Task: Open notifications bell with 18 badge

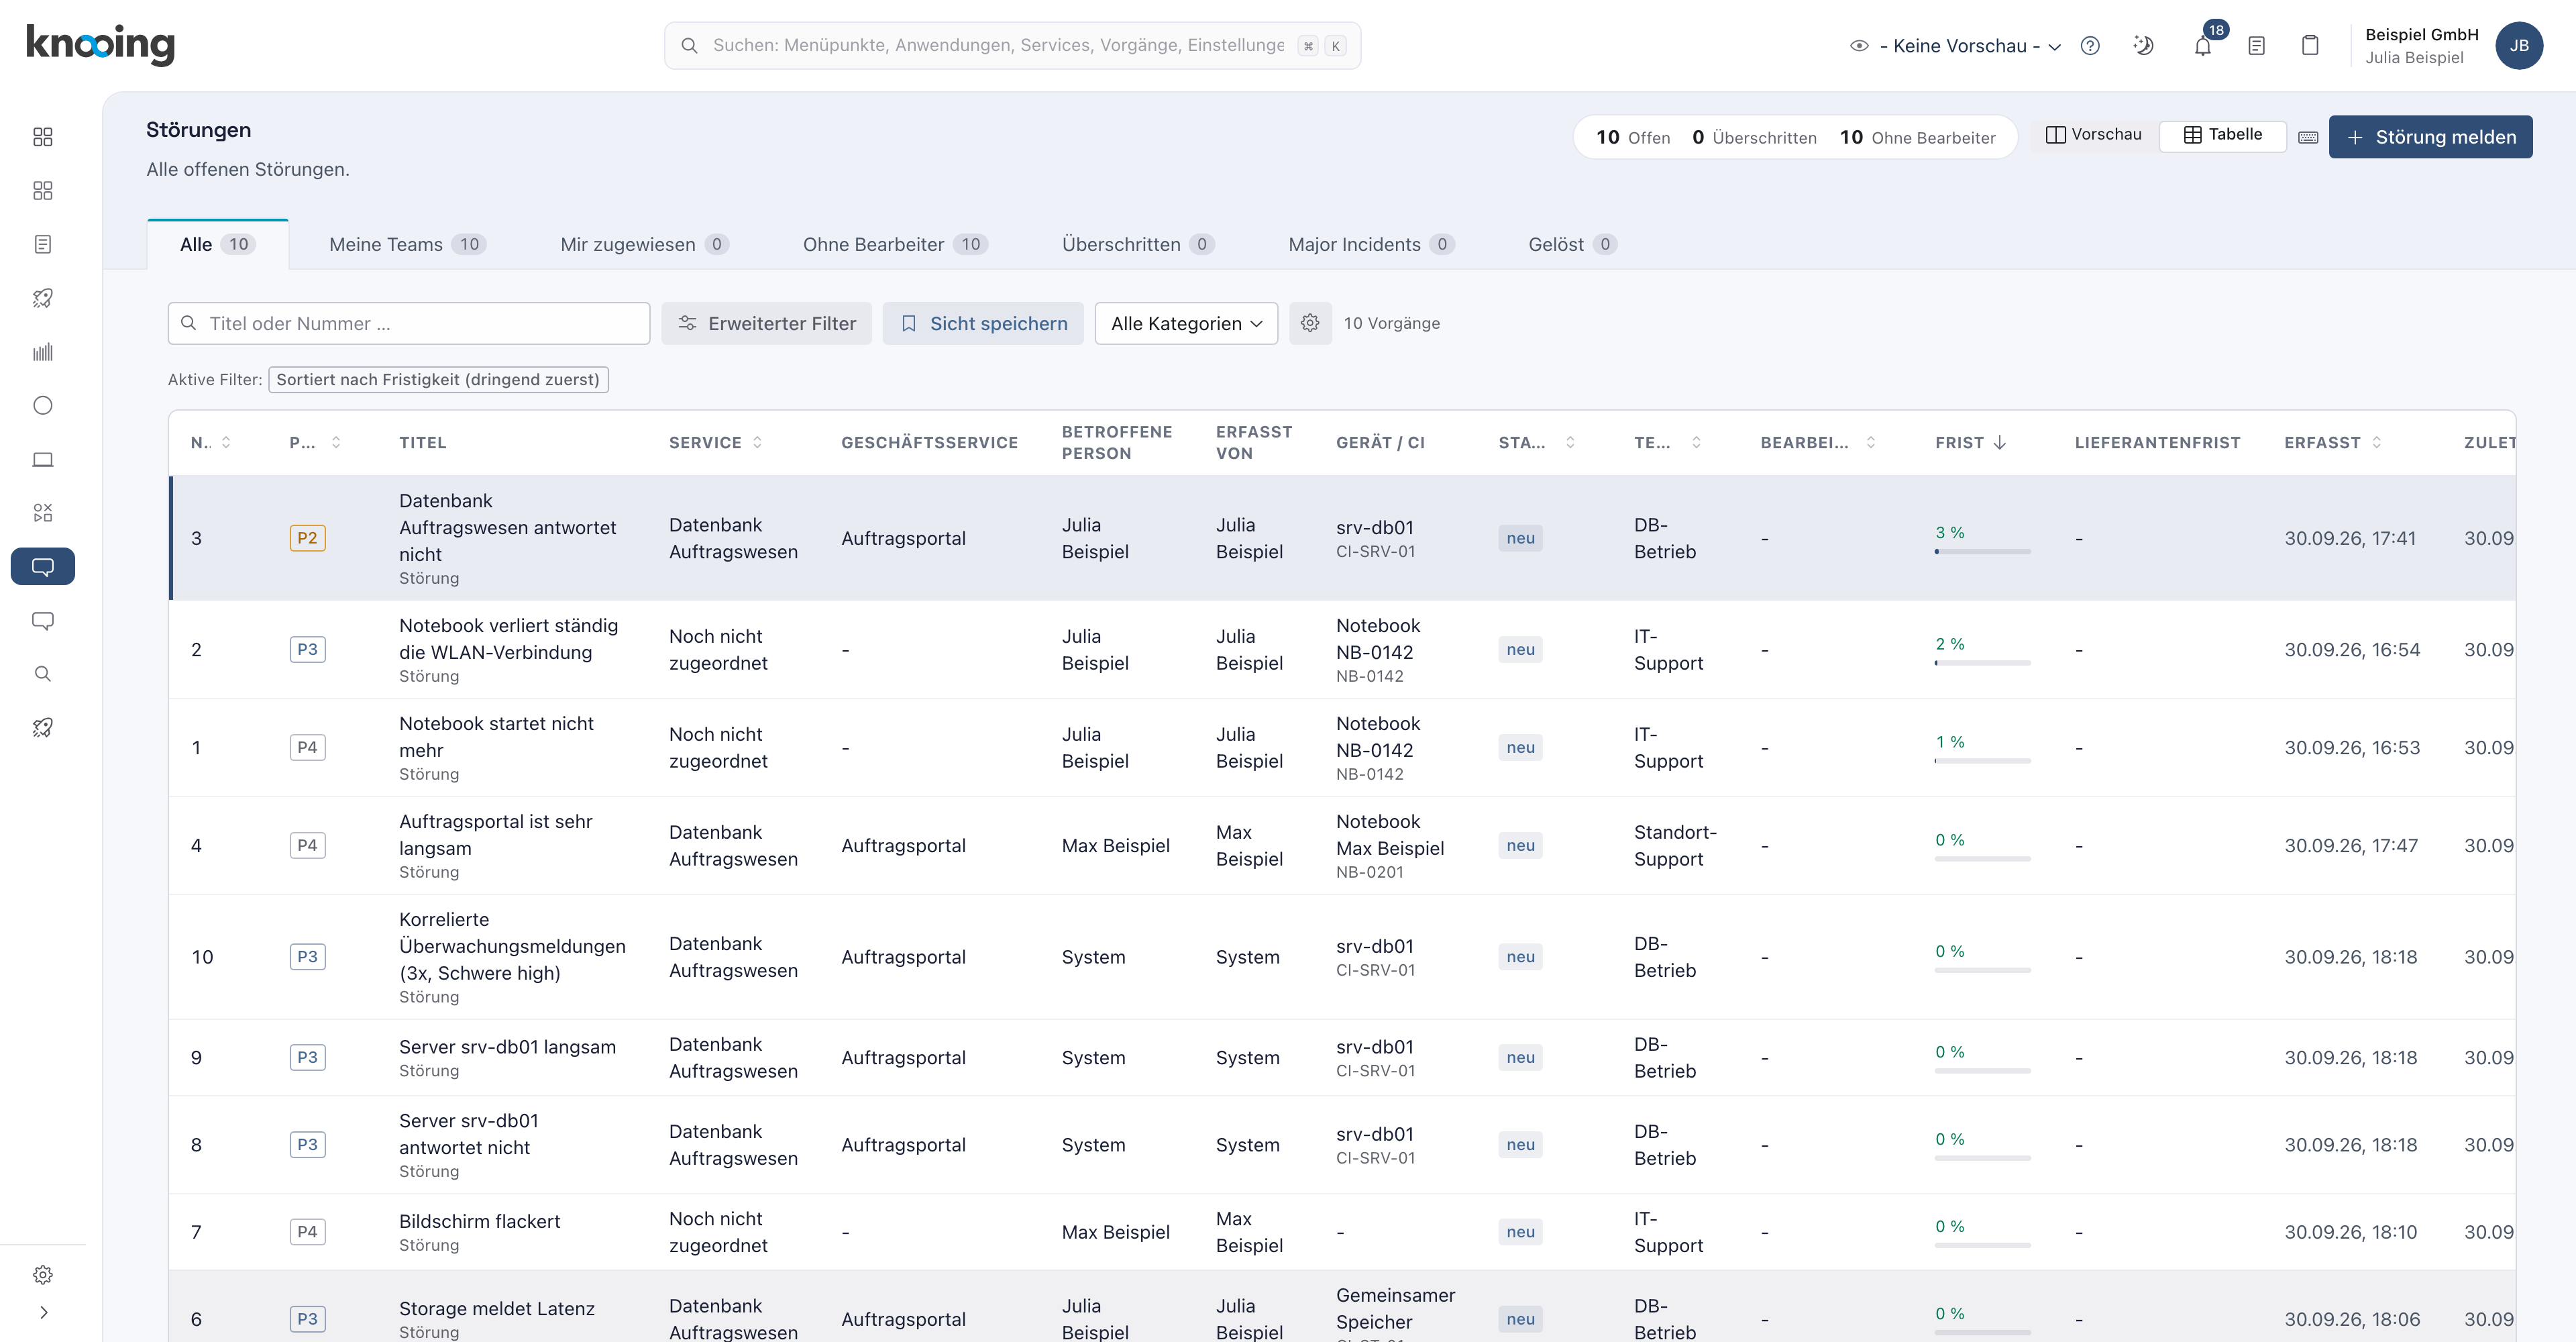Action: coord(2203,46)
